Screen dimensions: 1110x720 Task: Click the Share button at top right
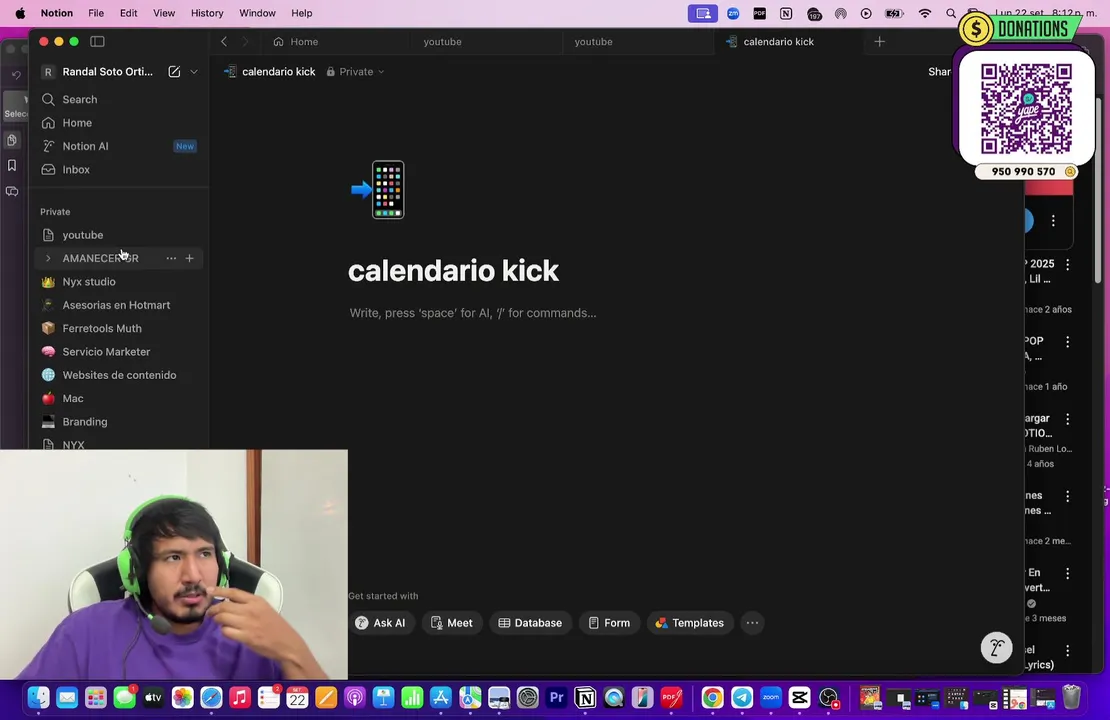939,72
